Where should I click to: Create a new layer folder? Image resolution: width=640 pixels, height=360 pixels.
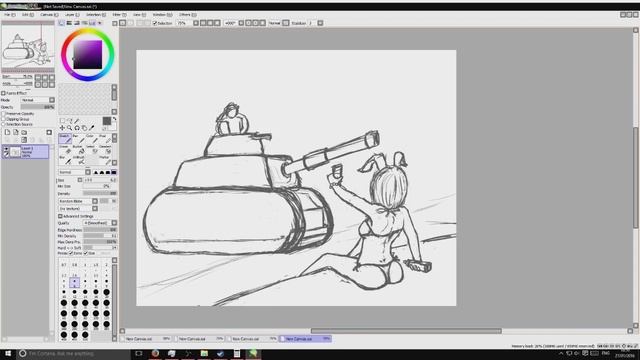click(24, 132)
